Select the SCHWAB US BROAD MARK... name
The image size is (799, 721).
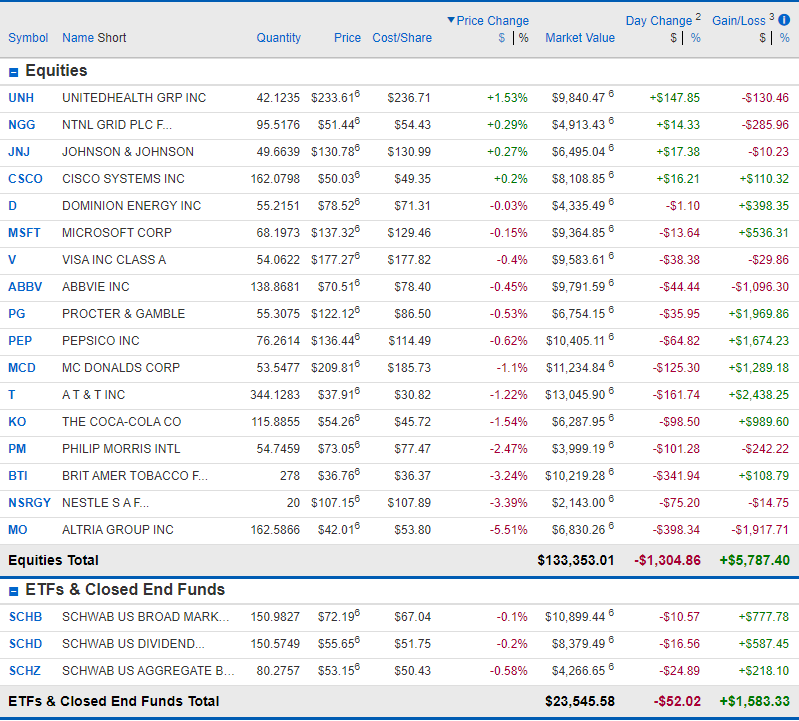146,617
